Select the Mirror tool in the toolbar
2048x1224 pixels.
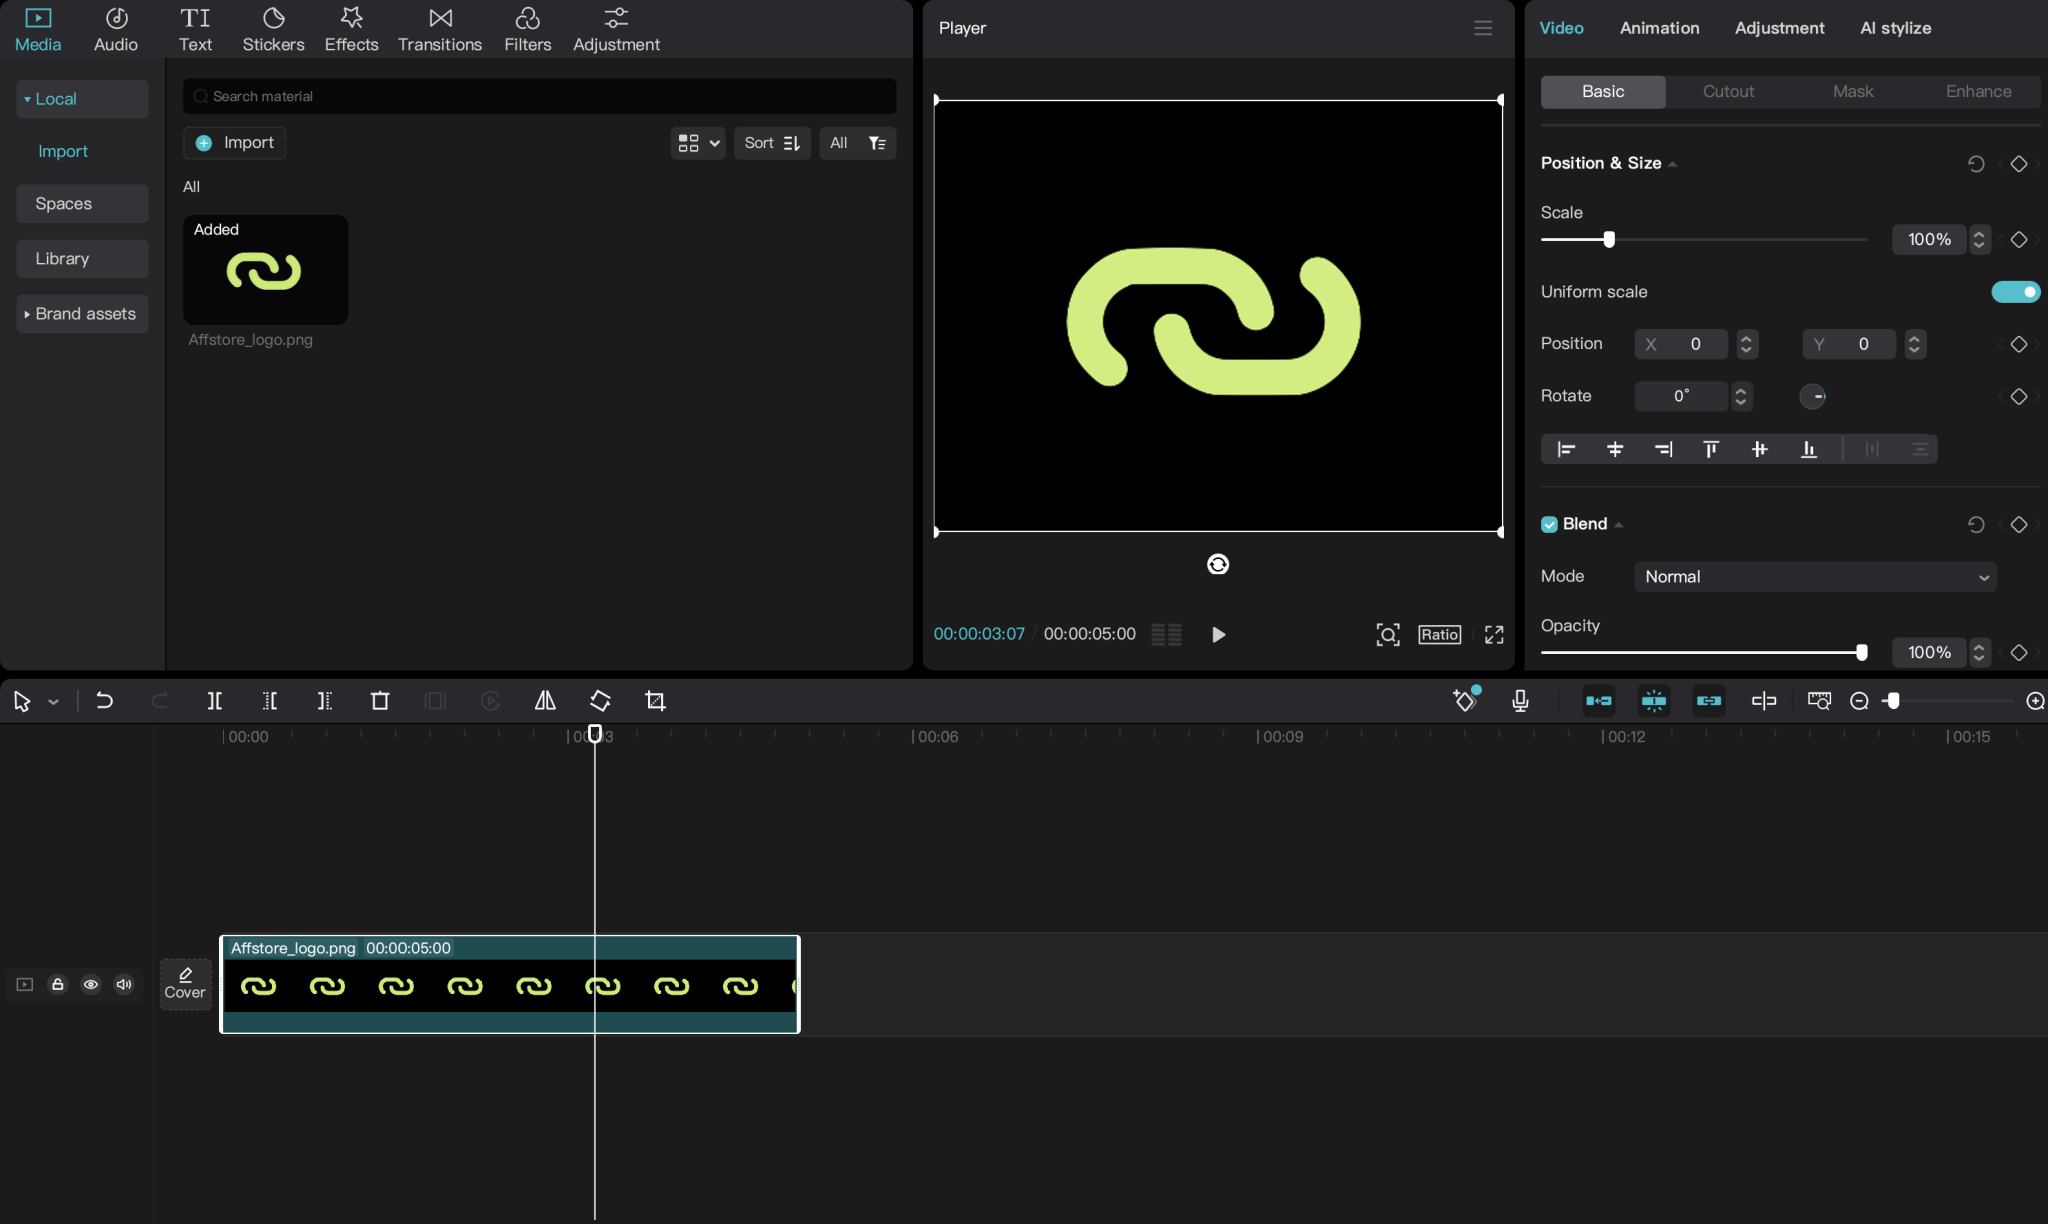pyautogui.click(x=544, y=701)
